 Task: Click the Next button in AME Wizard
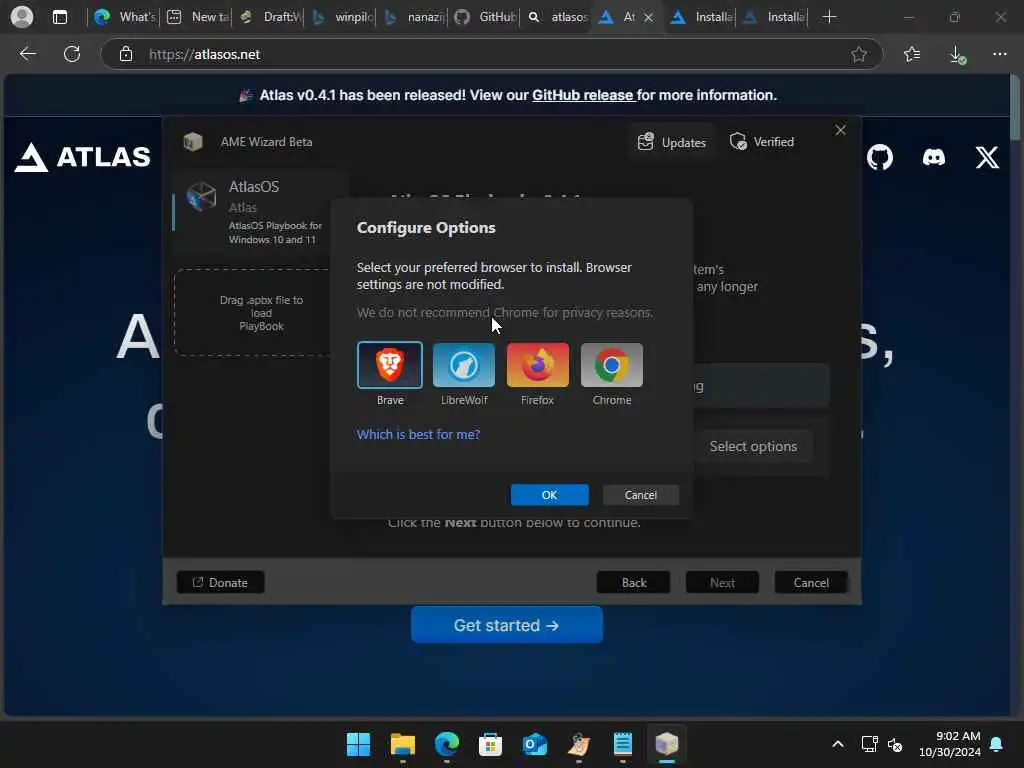click(x=722, y=582)
